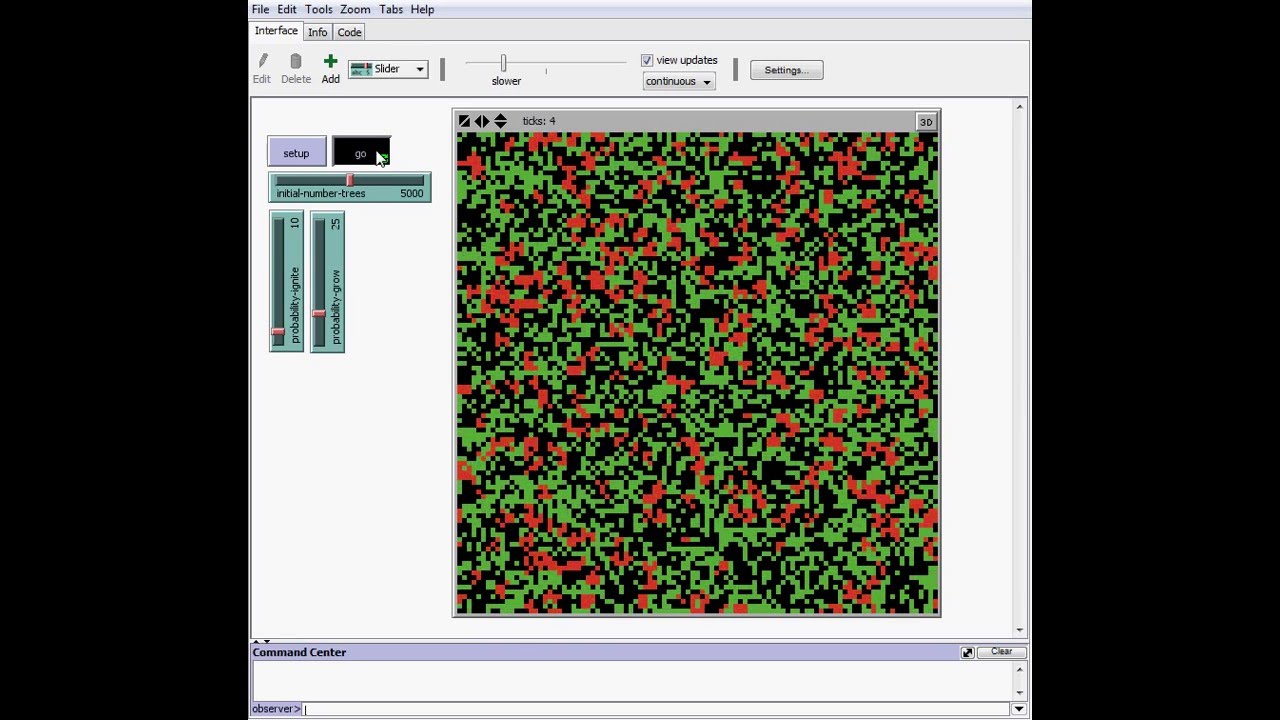Screen dimensions: 1280x720
Task: Click the command center input field
Action: 656,709
